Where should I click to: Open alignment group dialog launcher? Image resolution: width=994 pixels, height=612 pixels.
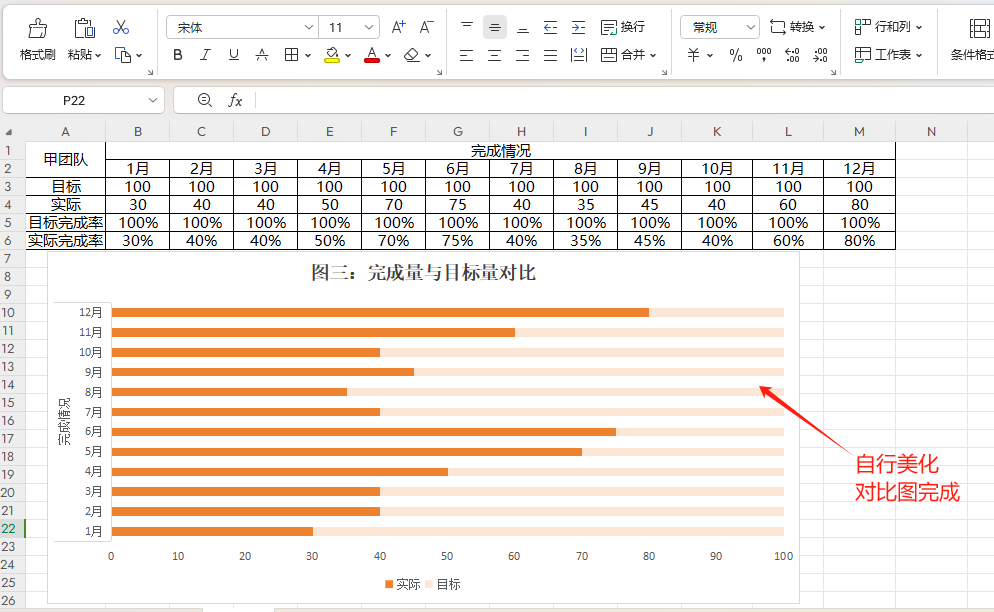pyautogui.click(x=664, y=72)
